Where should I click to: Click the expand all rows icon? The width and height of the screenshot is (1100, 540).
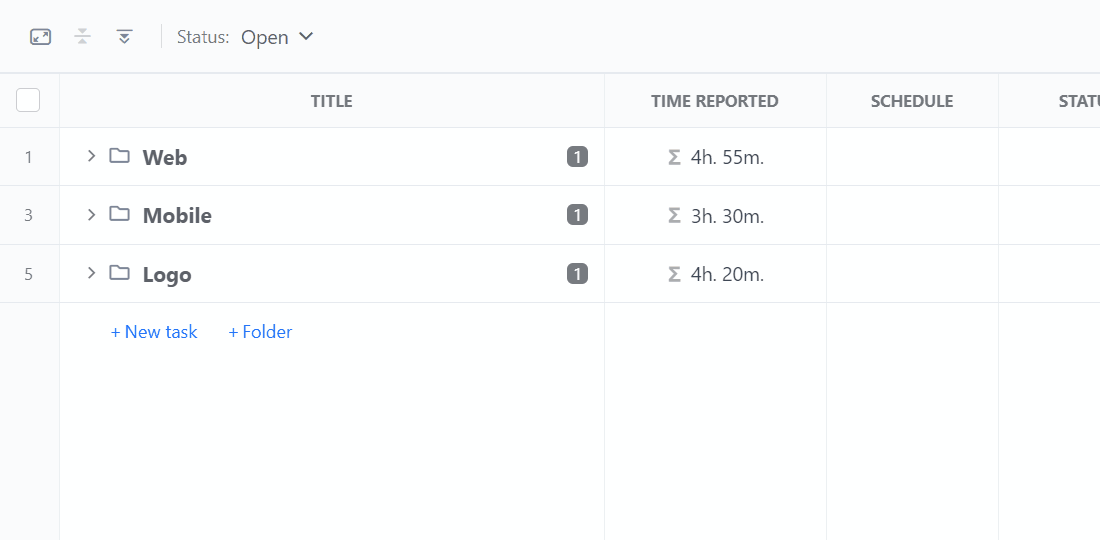[124, 37]
